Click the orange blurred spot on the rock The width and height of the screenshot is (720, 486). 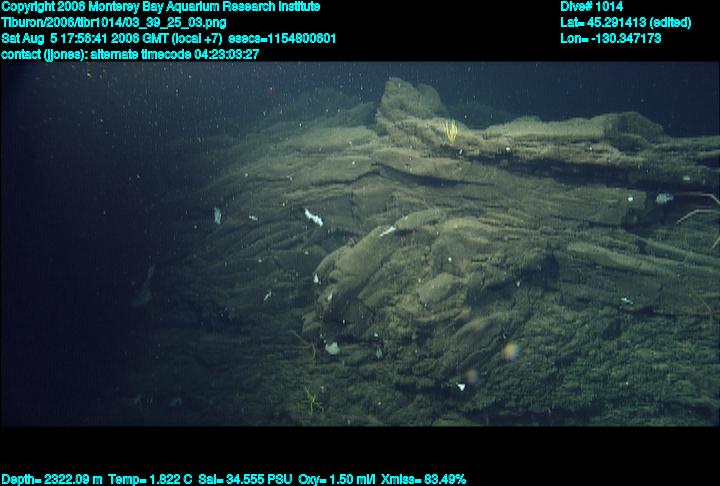click(511, 349)
